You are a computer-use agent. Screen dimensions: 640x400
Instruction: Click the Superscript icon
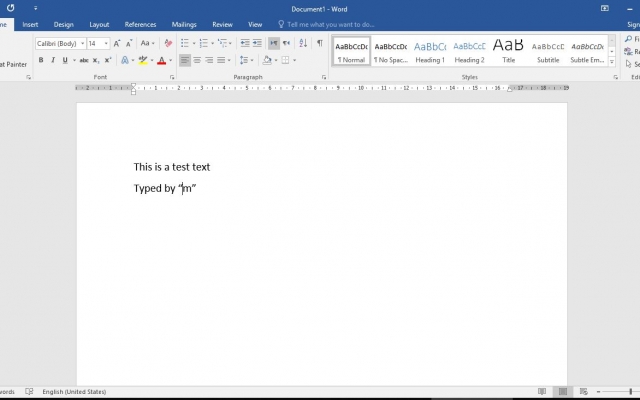(x=108, y=60)
